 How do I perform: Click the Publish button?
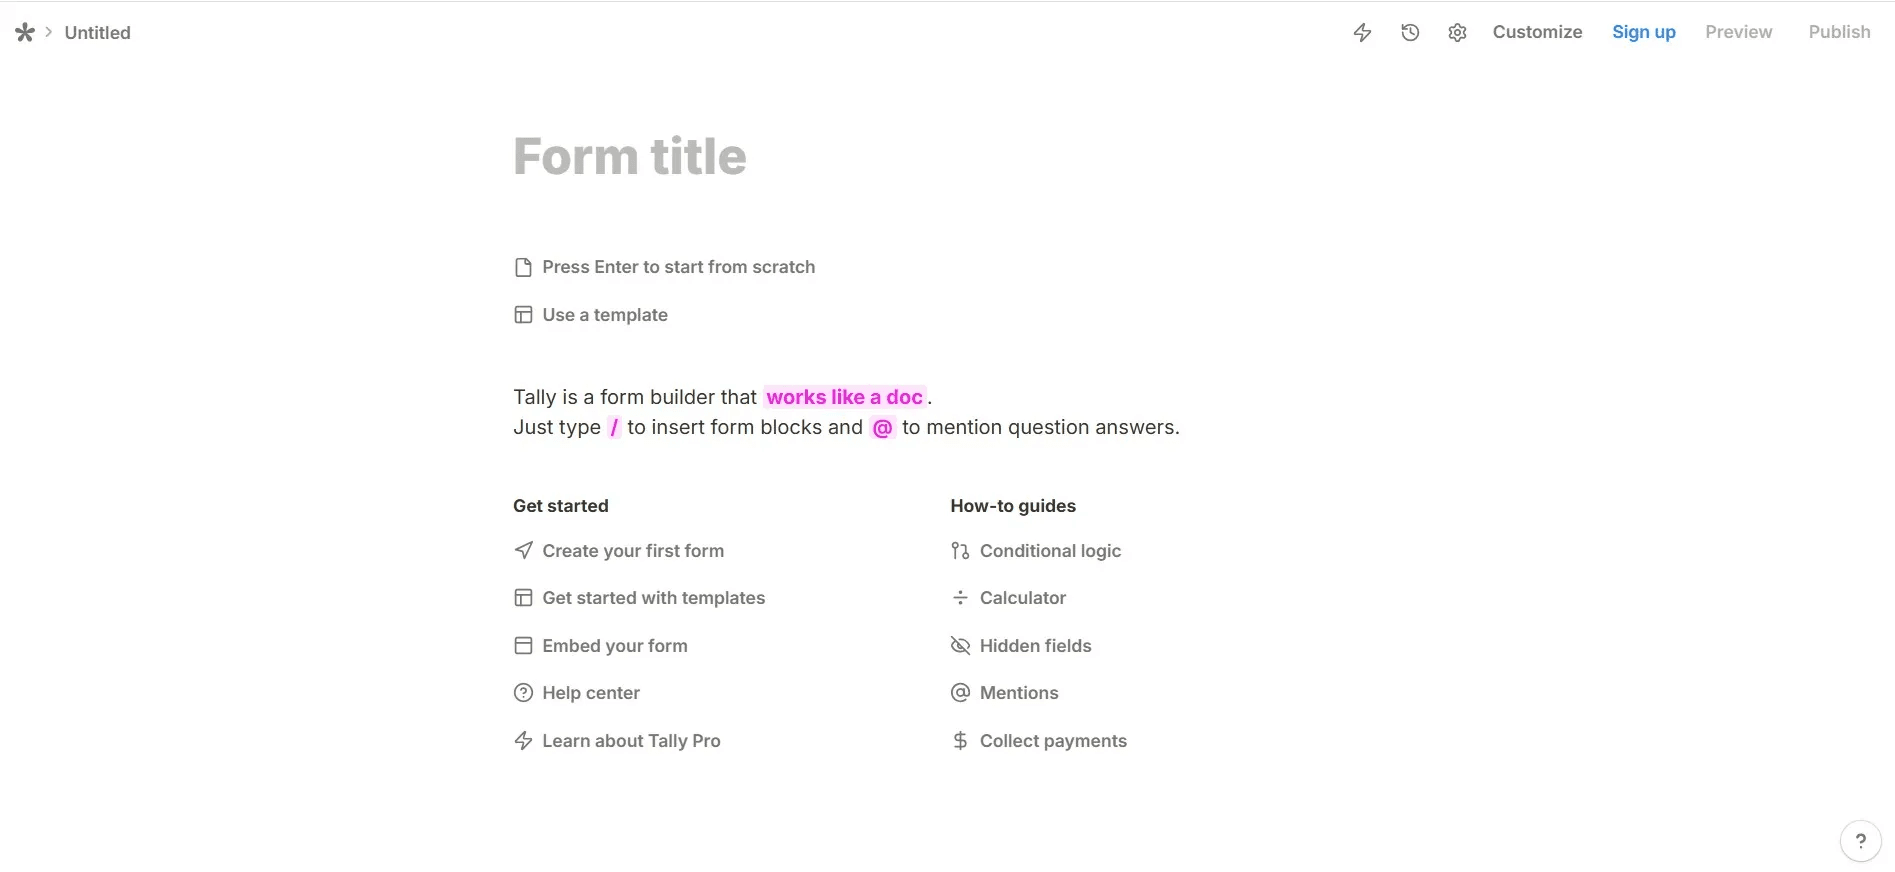1839,32
